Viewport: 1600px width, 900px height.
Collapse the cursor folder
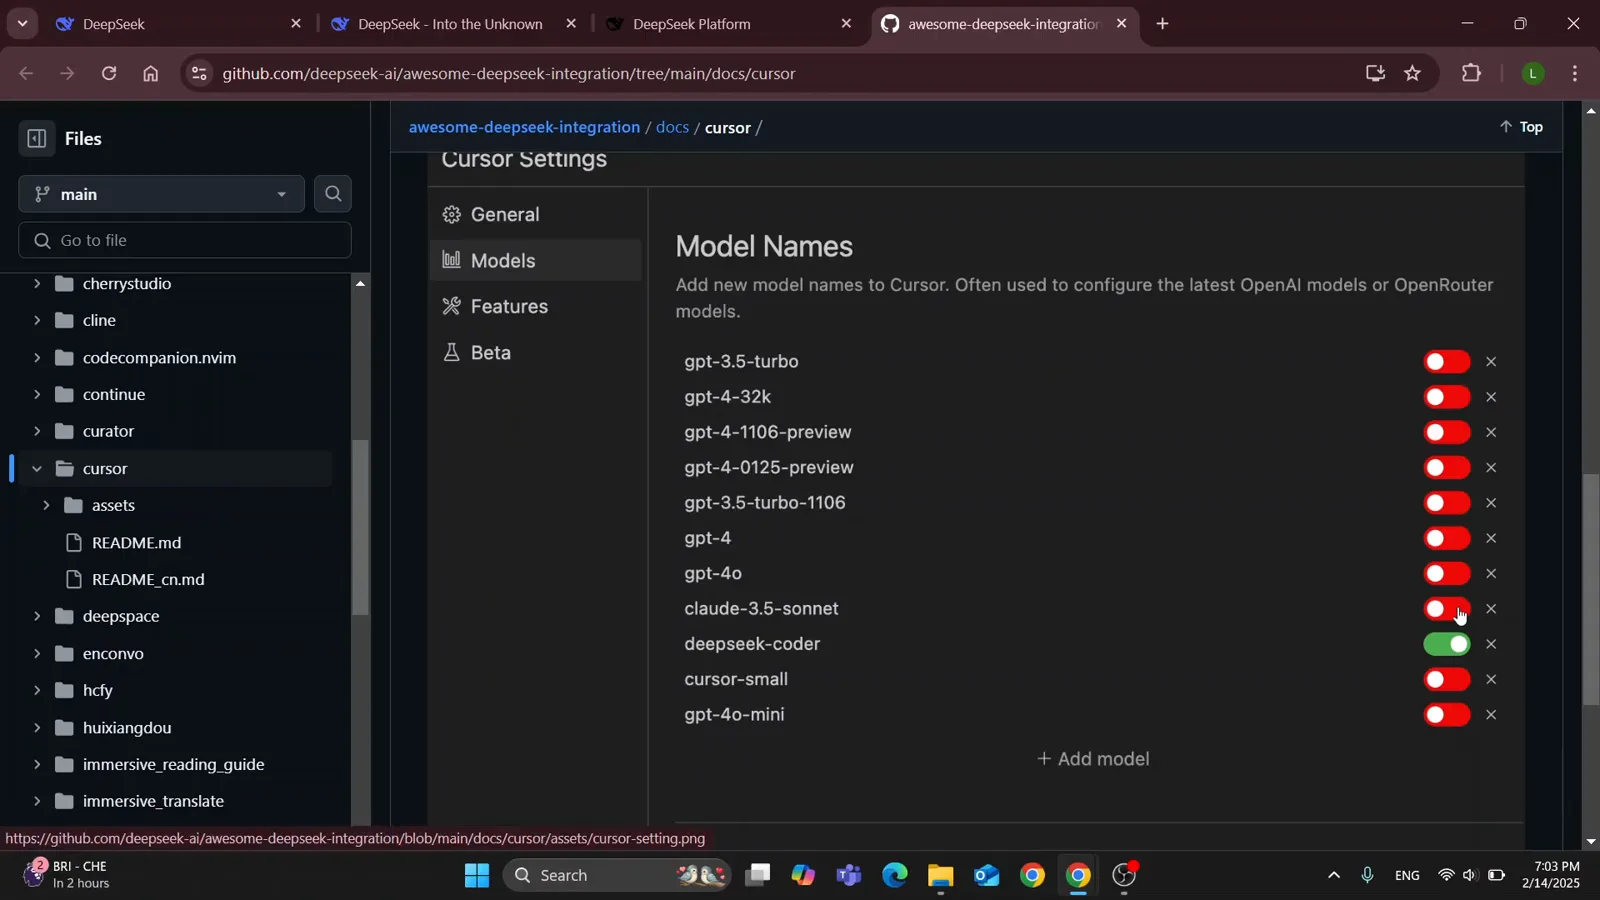pos(37,469)
